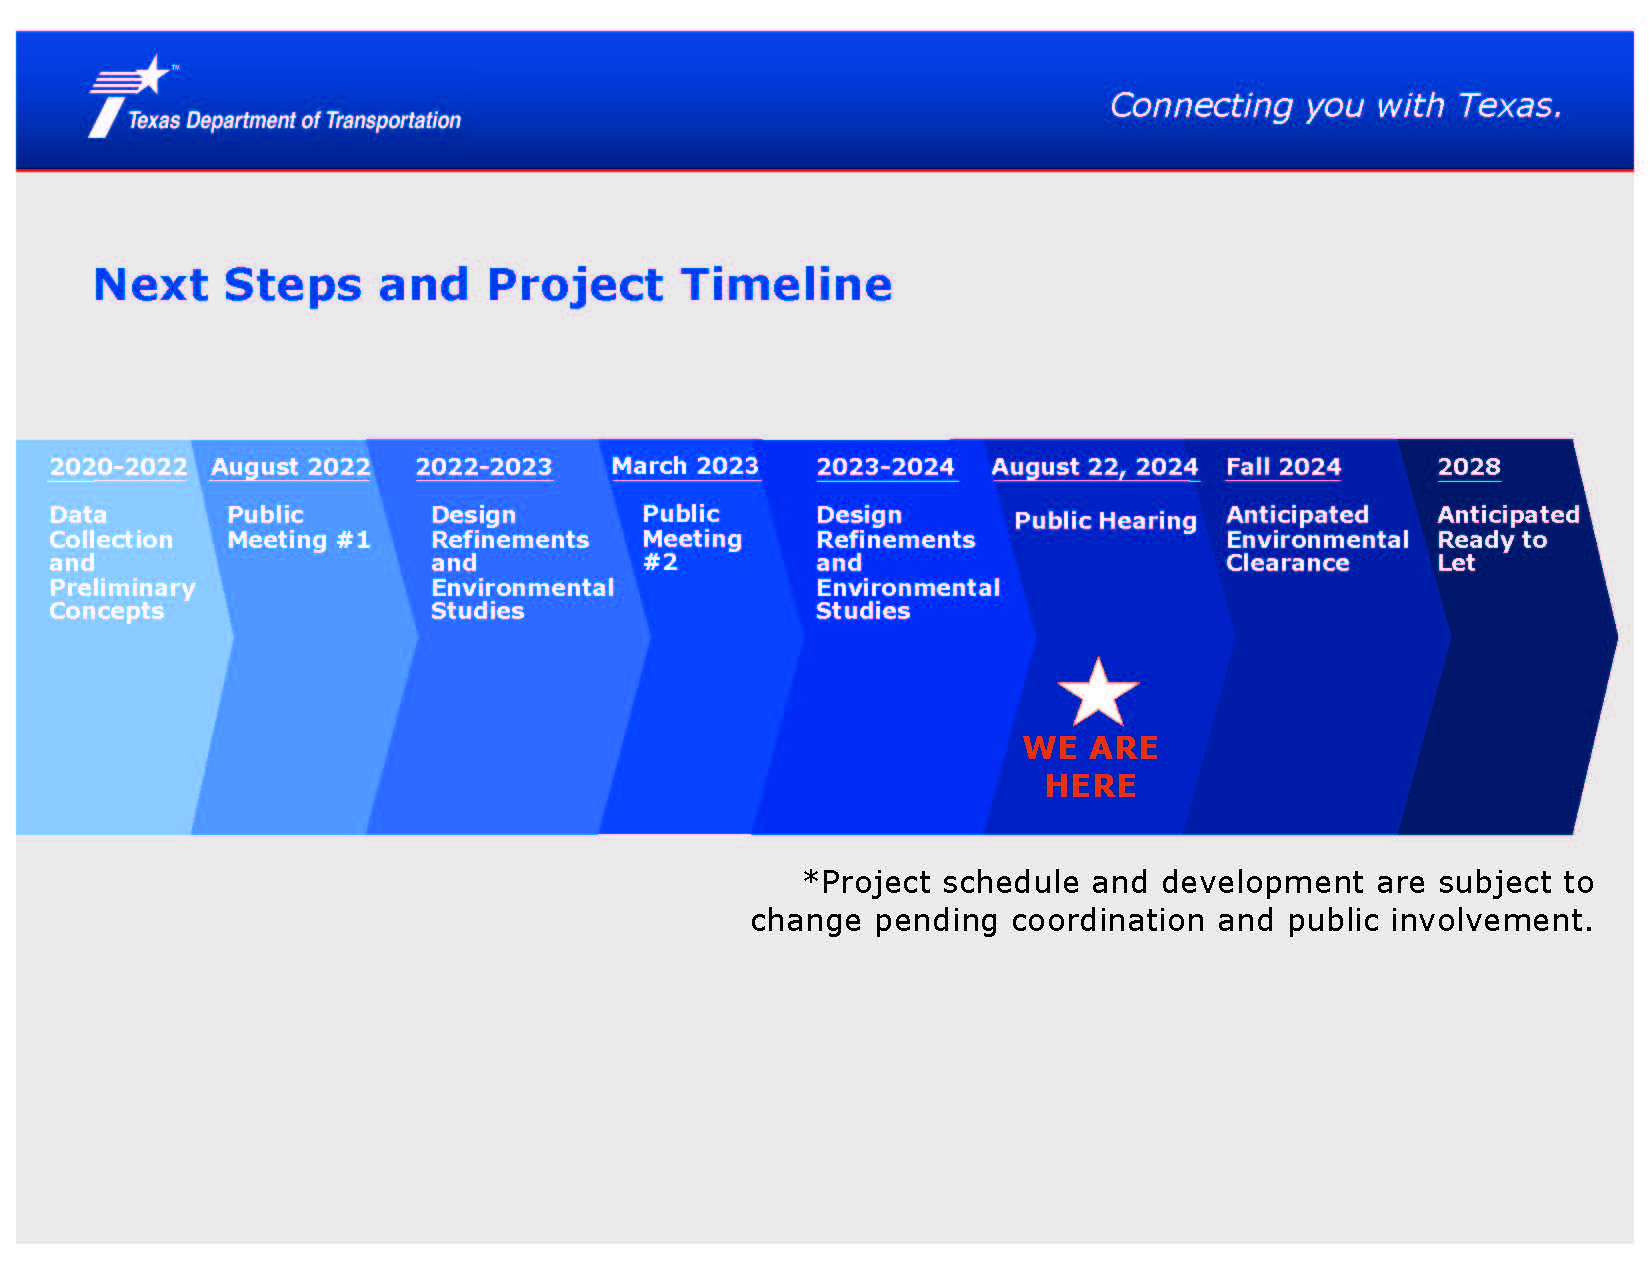The height and width of the screenshot is (1275, 1650).
Task: Click the project schedule disclaimer footnote
Action: (x=1172, y=901)
